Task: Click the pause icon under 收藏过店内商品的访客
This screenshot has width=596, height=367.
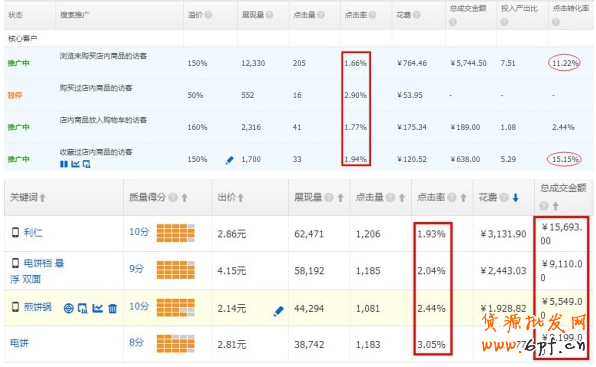Action: coord(64,164)
